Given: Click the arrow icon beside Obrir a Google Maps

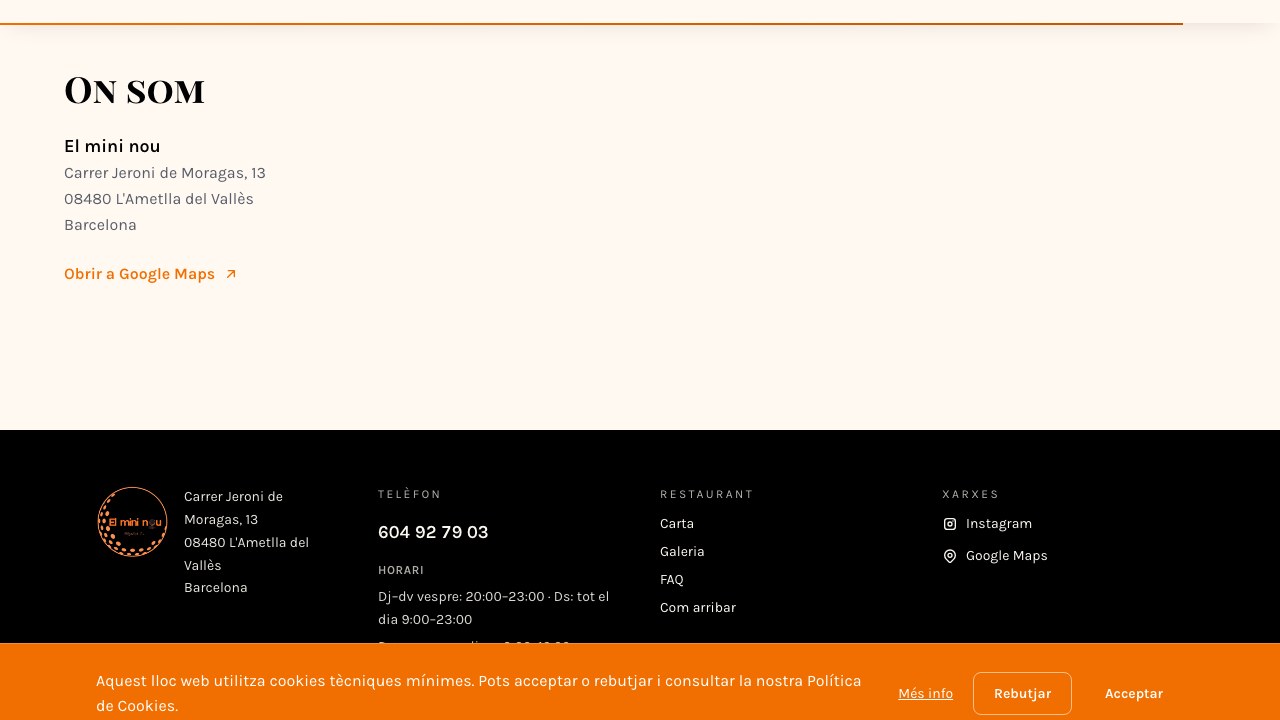Looking at the screenshot, I should tap(231, 274).
